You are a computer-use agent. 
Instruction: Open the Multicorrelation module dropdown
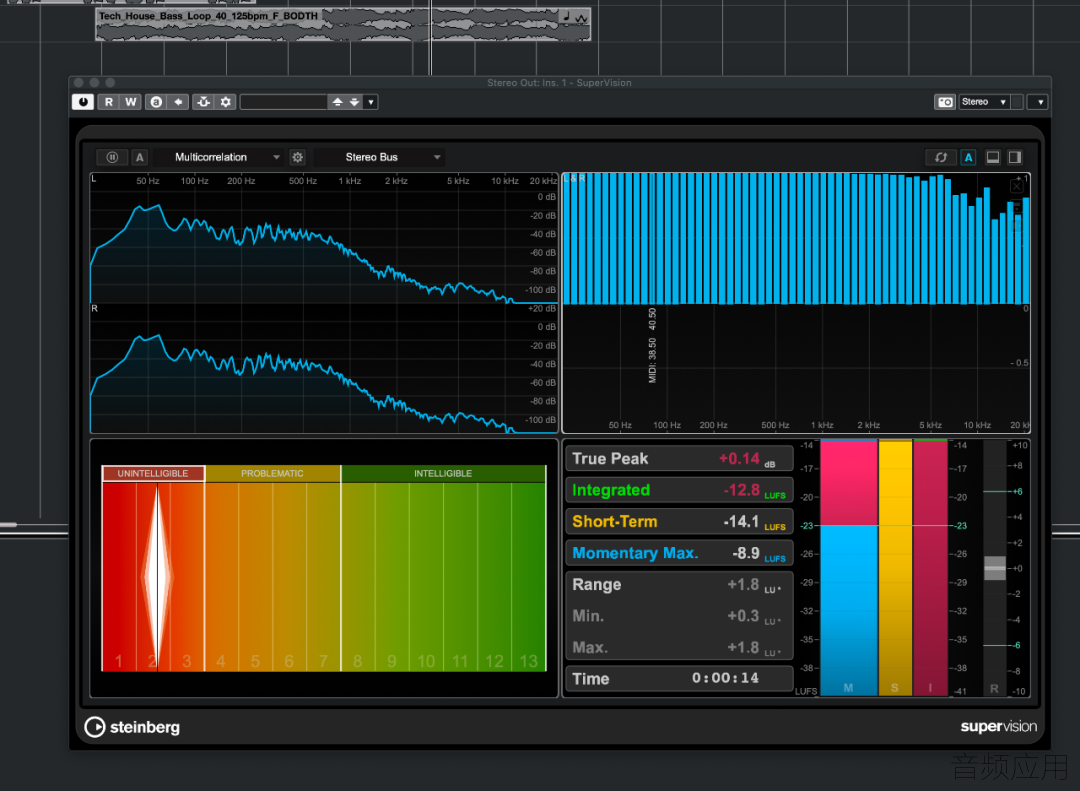pos(220,157)
